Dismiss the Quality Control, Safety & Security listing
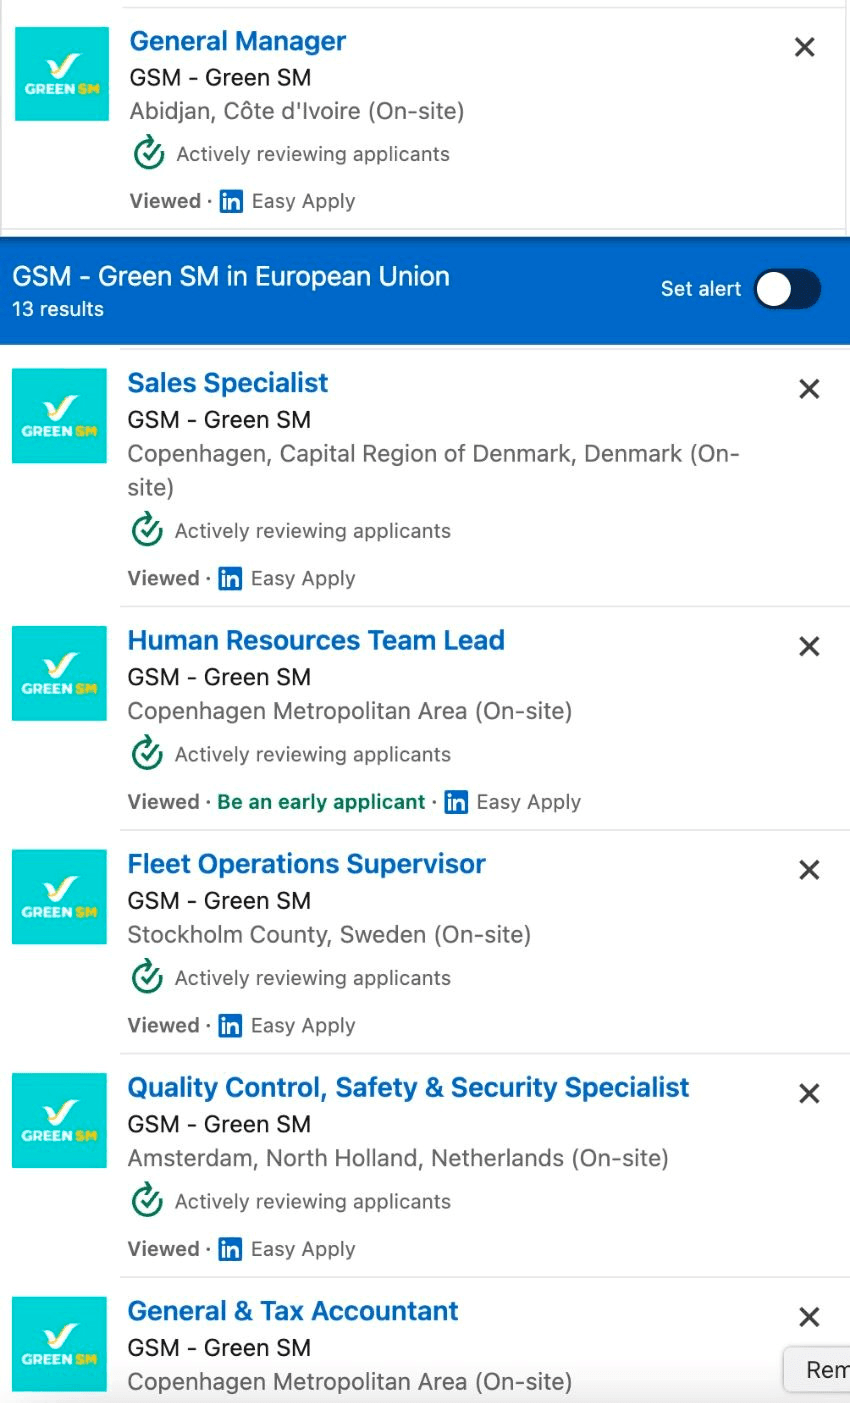The image size is (850, 1403). [x=809, y=1093]
